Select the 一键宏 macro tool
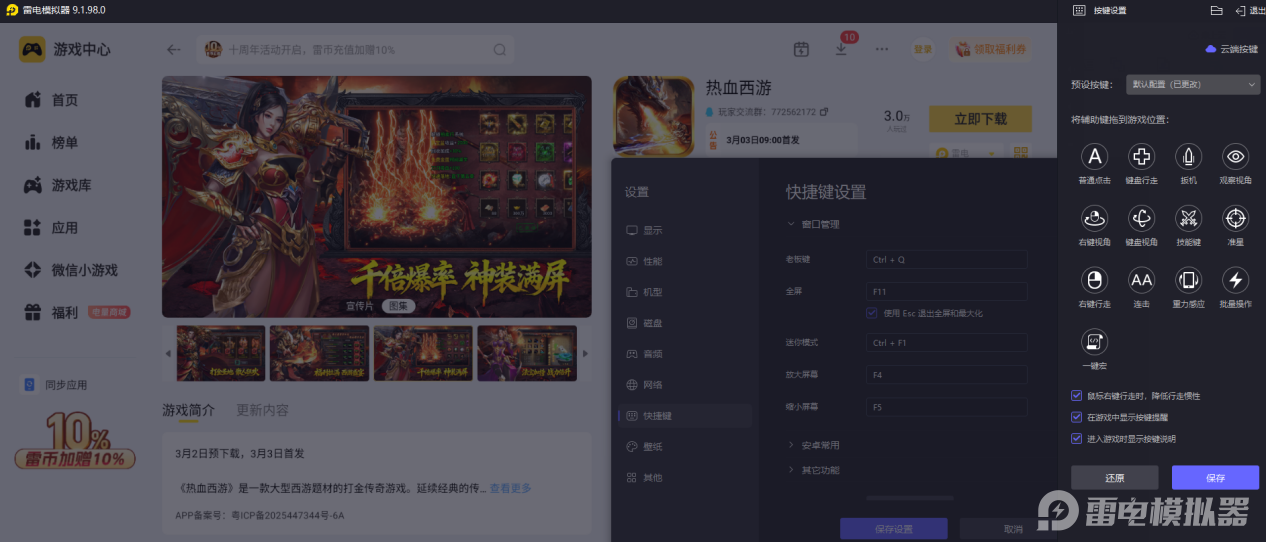Image resolution: width=1266 pixels, height=542 pixels. point(1095,342)
